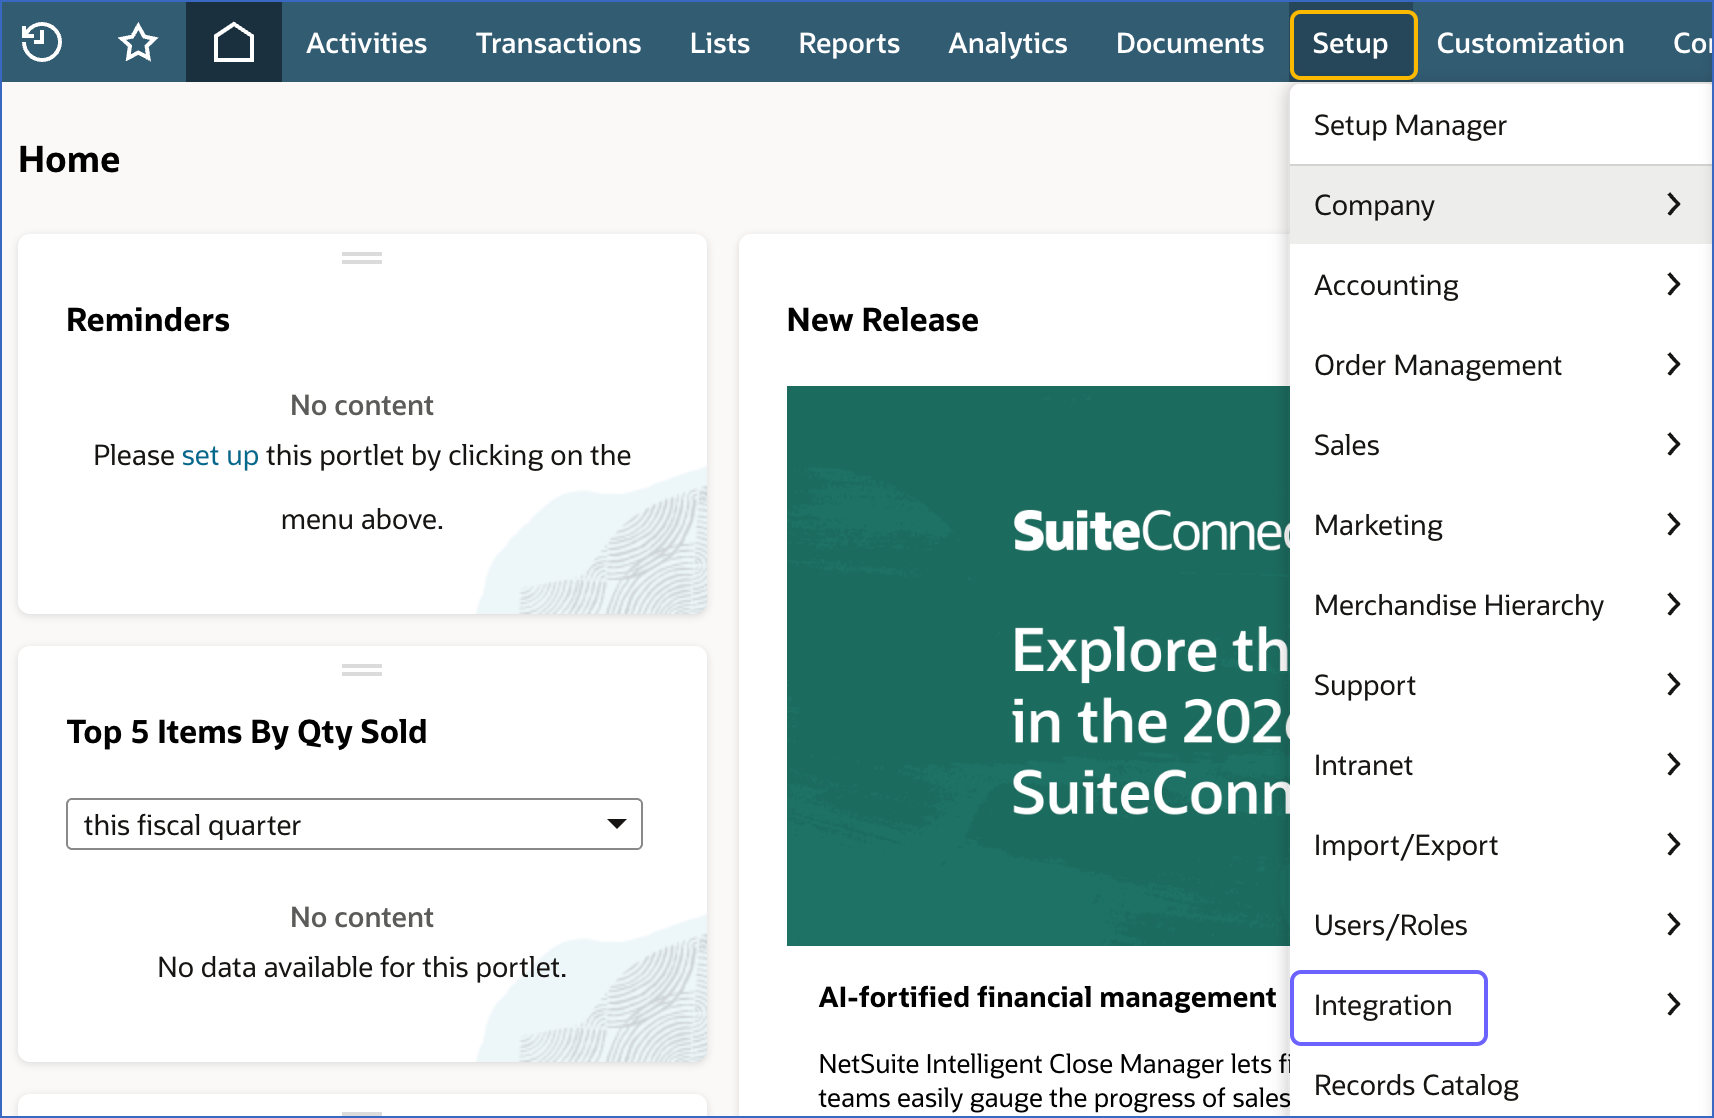1714x1118 pixels.
Task: Expand the Import/Export submenu chevron
Action: tap(1674, 844)
